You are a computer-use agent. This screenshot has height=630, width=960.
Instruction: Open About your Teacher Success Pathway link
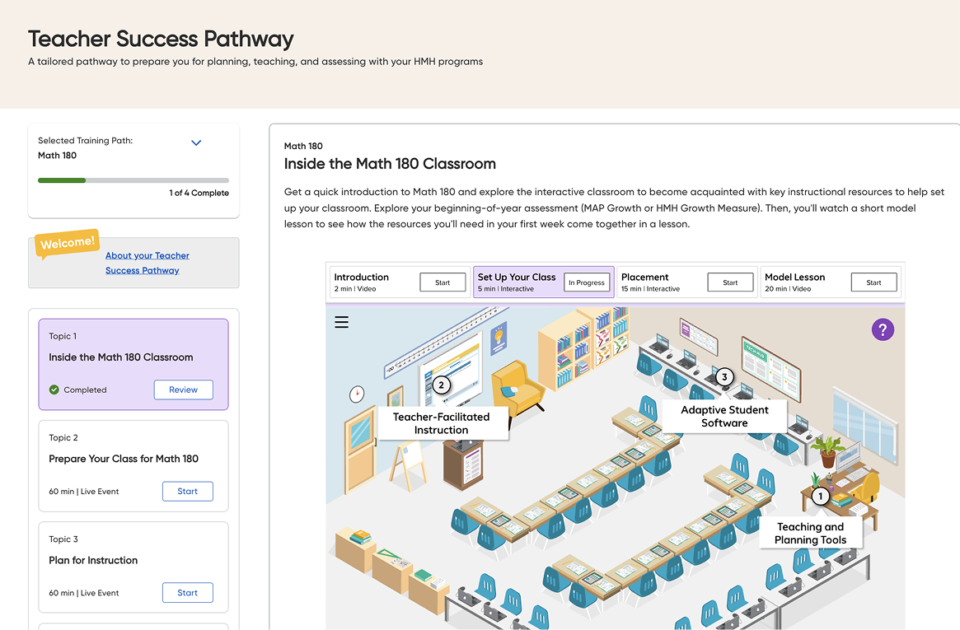(x=147, y=263)
